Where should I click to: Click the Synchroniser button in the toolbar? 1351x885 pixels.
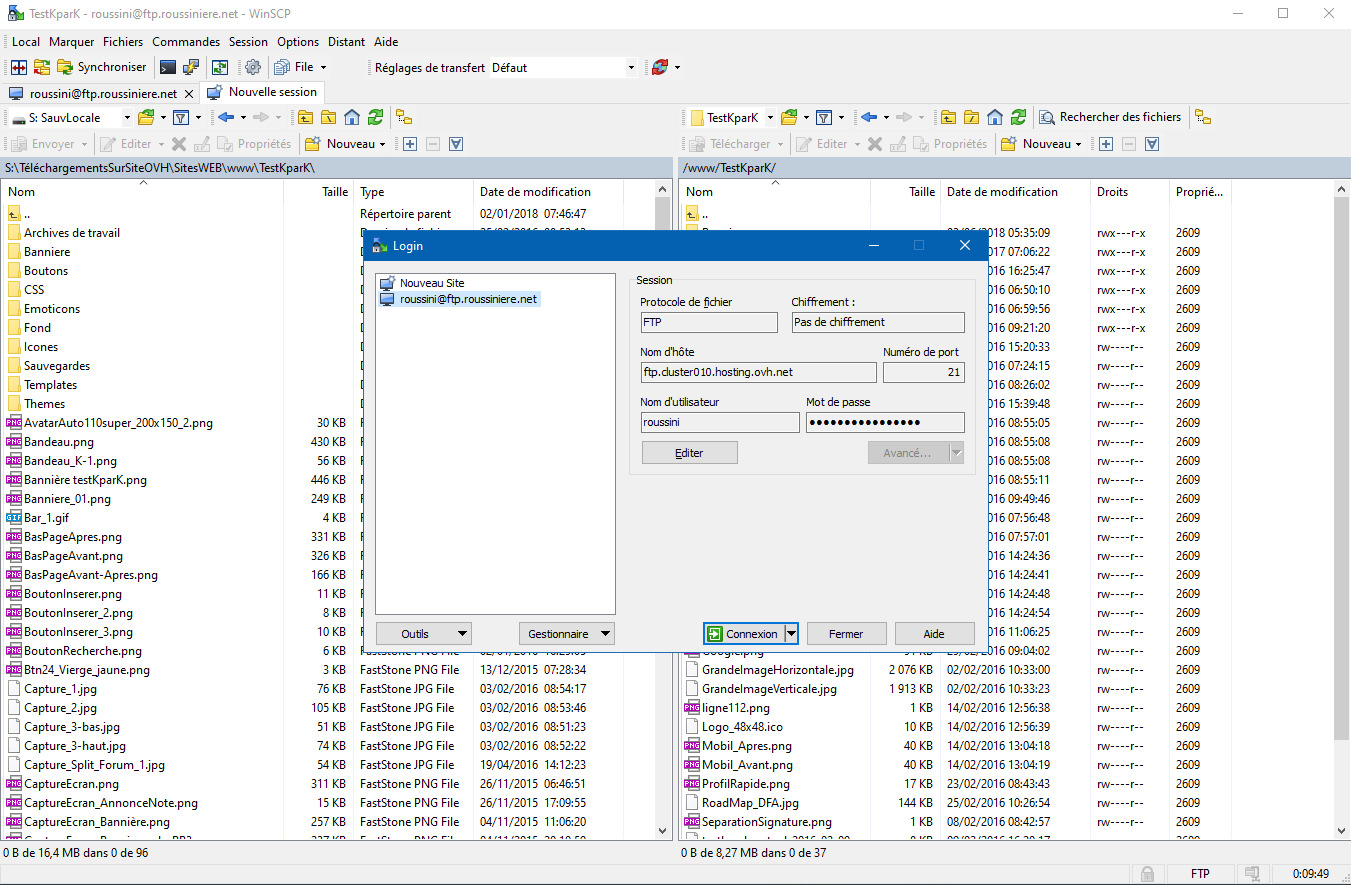[102, 67]
